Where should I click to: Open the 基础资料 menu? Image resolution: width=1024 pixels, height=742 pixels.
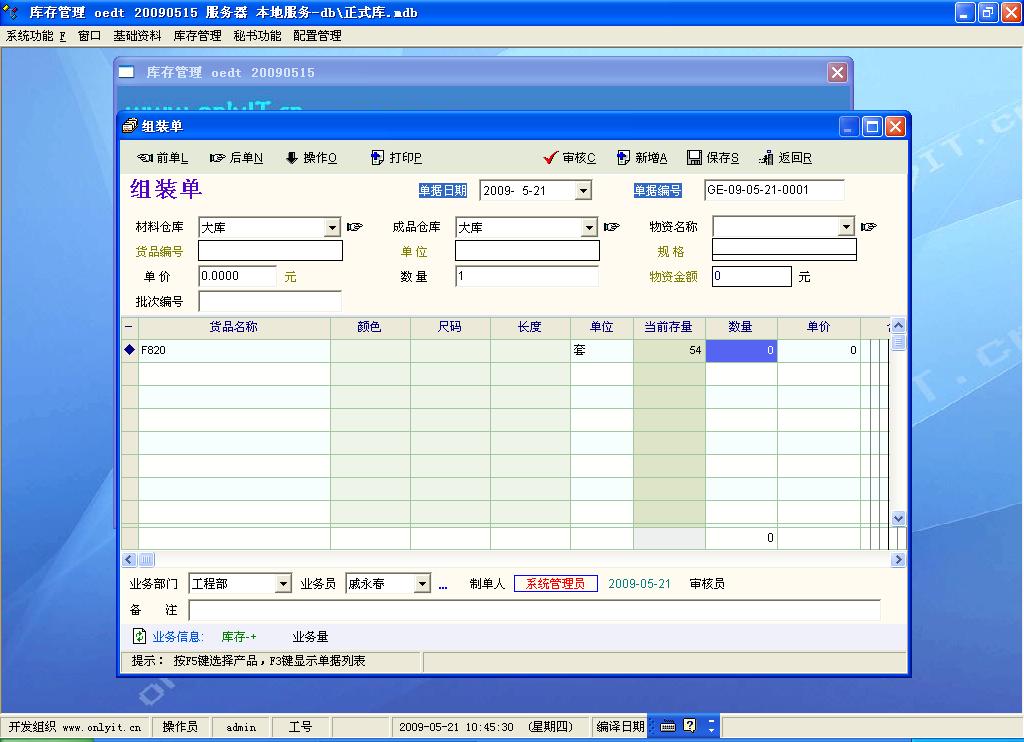pyautogui.click(x=137, y=36)
